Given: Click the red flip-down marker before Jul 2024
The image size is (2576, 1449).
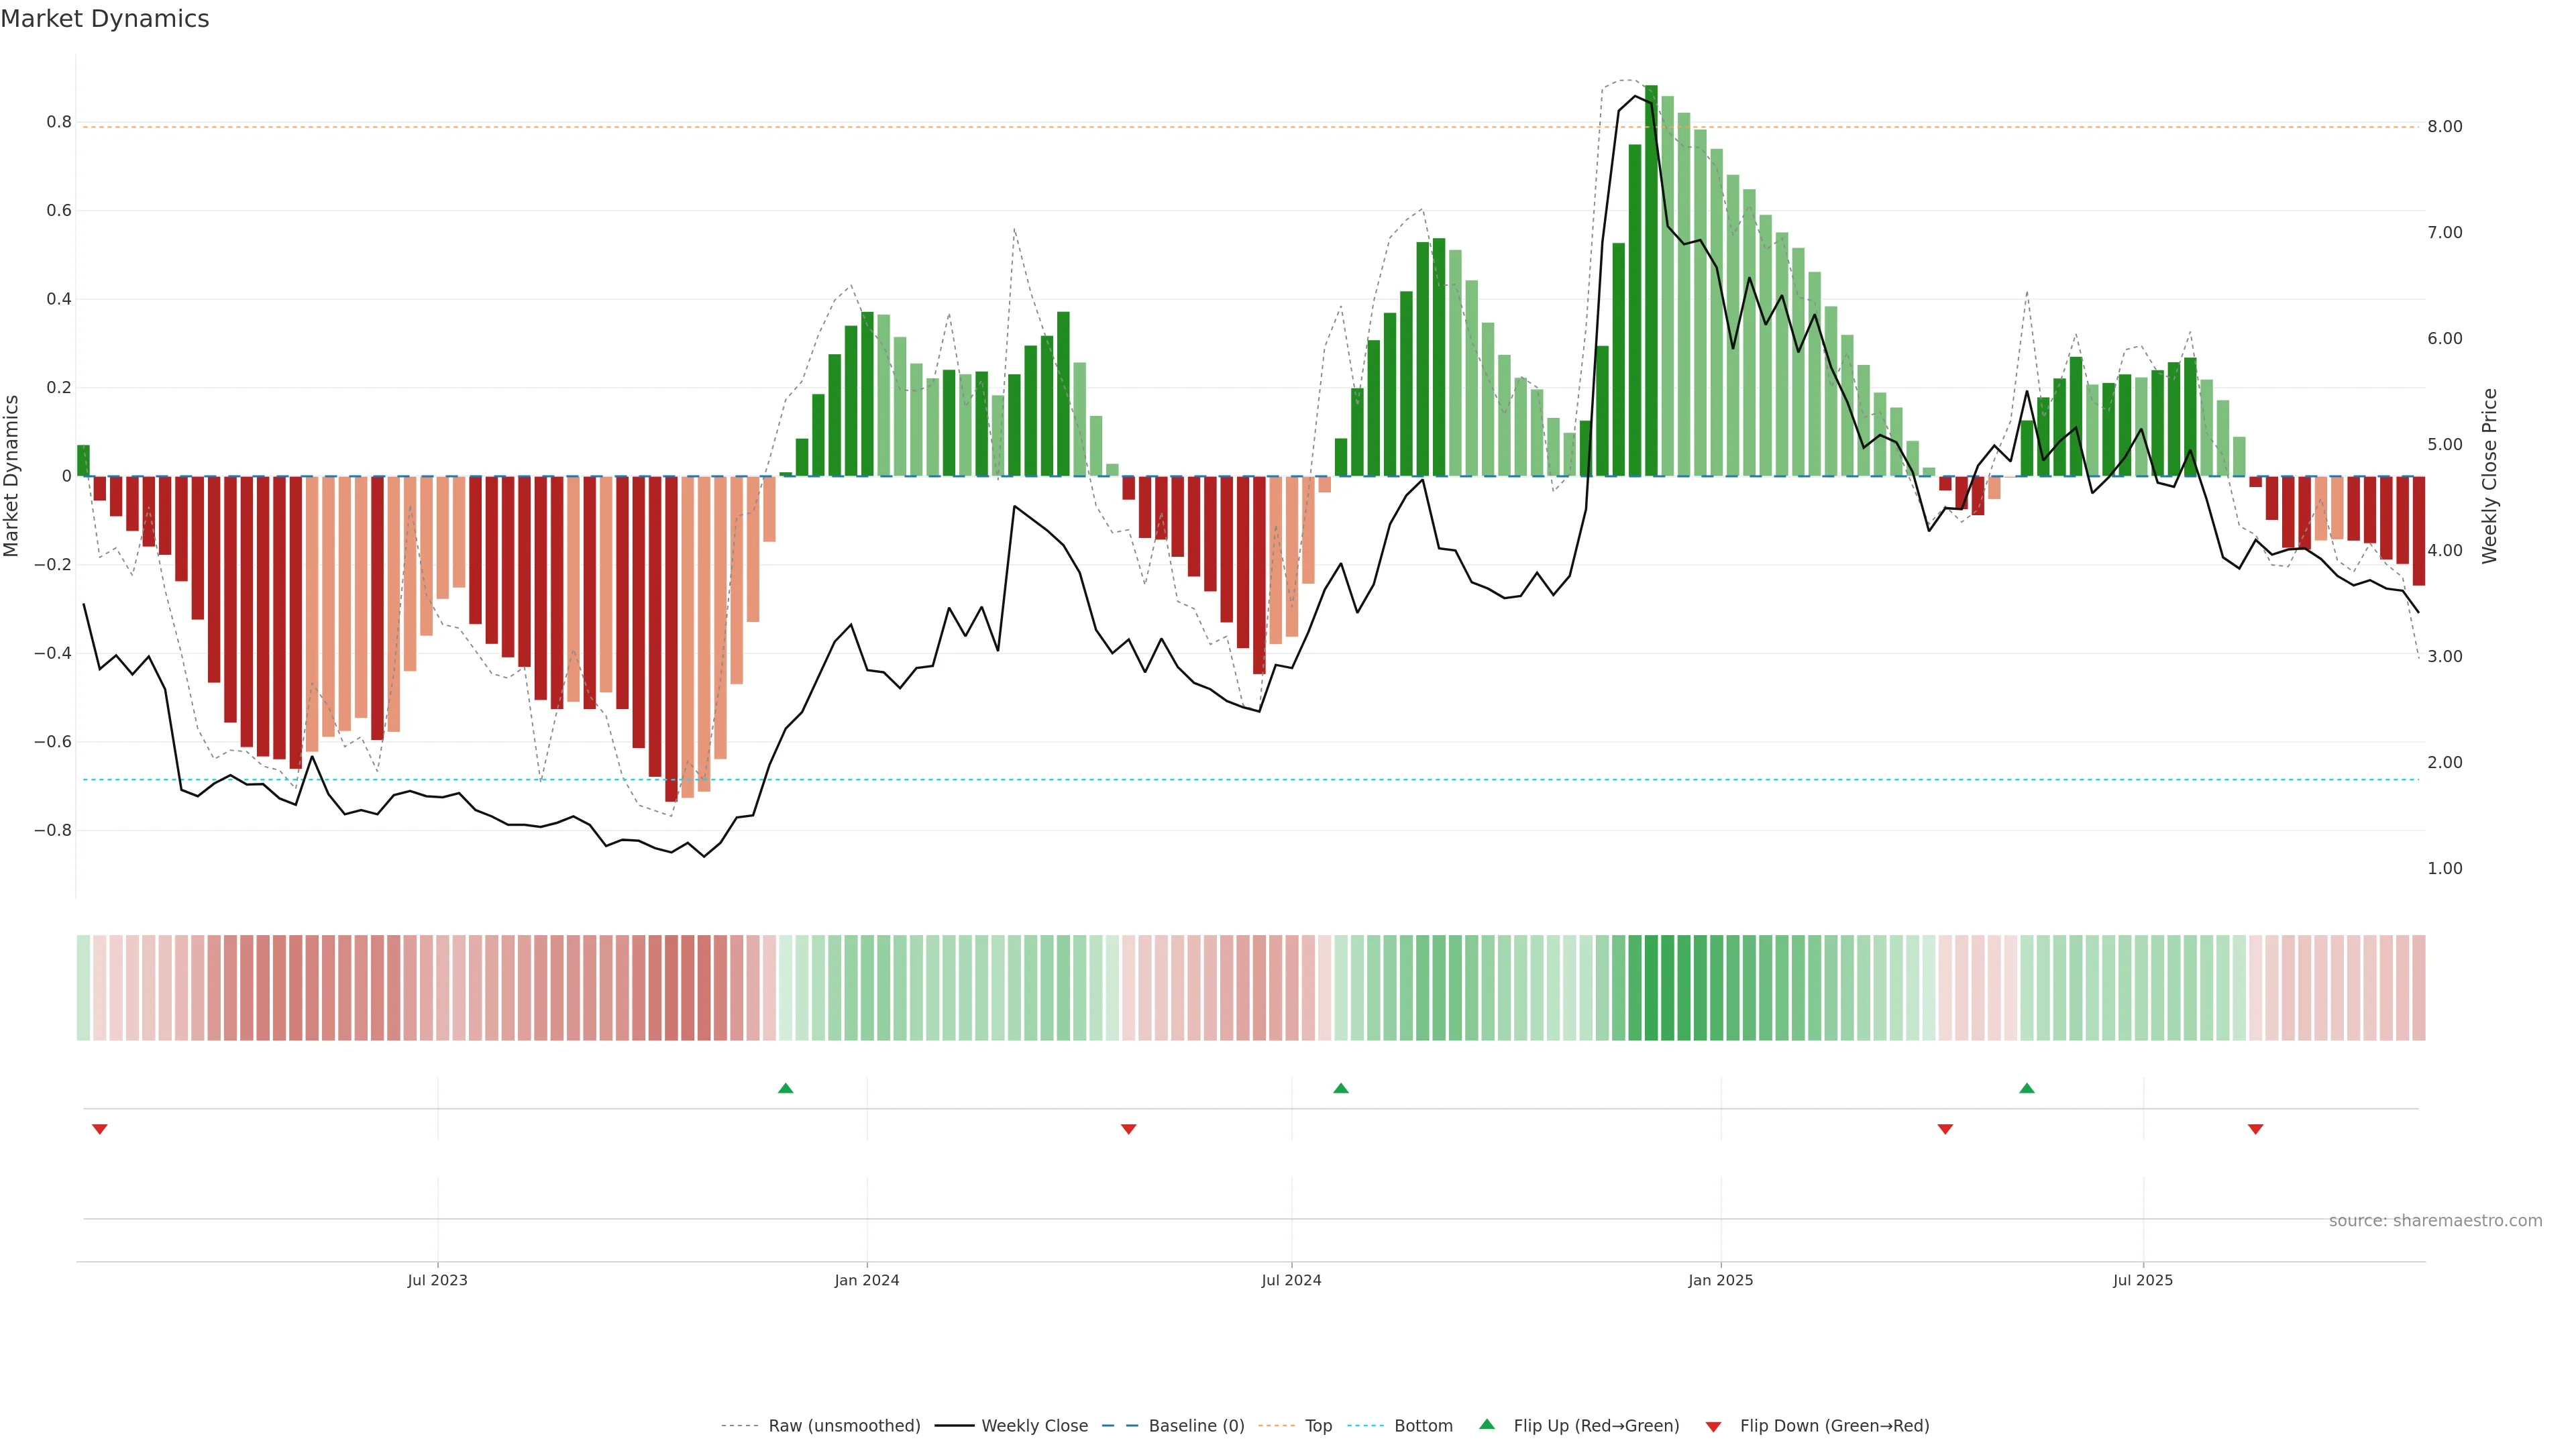Looking at the screenshot, I should [x=1129, y=1129].
